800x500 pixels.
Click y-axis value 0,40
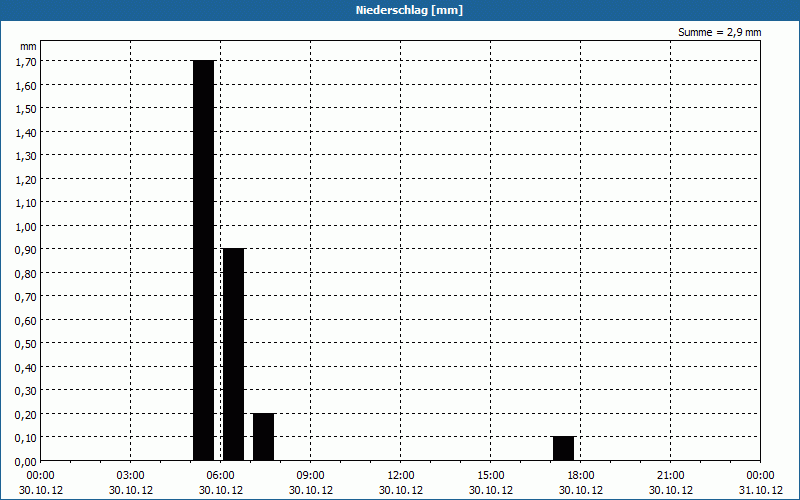click(x=26, y=367)
